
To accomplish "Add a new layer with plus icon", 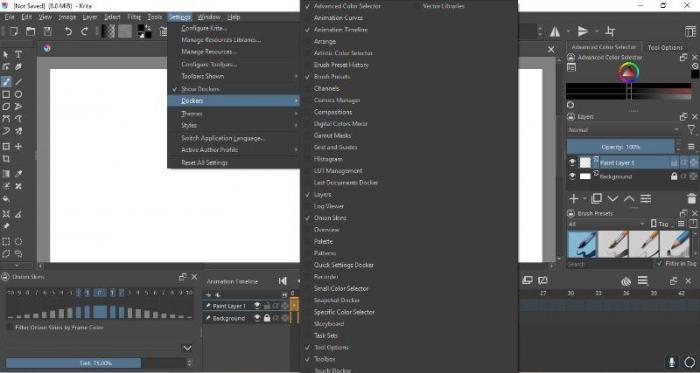I will click(574, 199).
